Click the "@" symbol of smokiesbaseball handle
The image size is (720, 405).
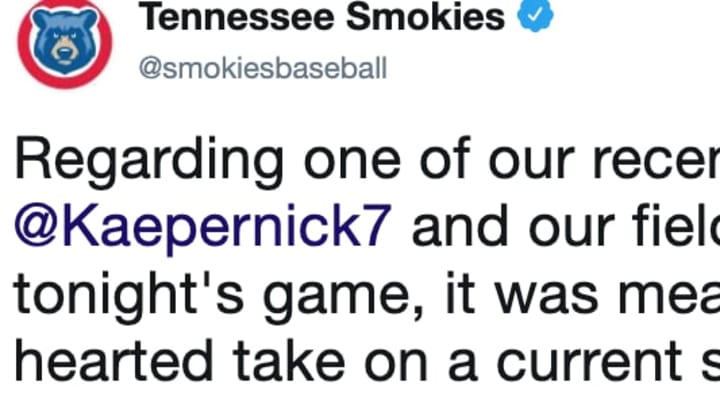click(x=150, y=69)
